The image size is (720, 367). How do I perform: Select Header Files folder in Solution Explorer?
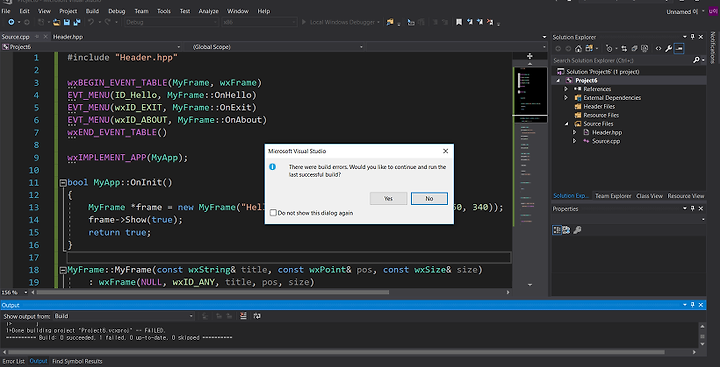[x=599, y=107]
